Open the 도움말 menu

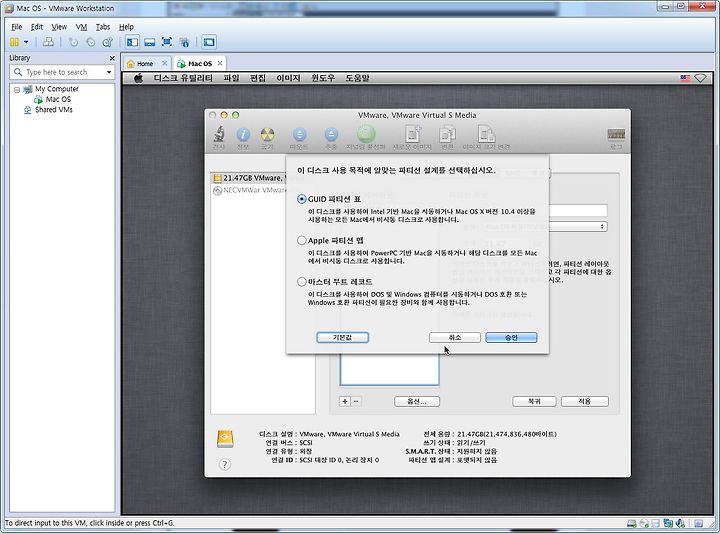point(357,78)
